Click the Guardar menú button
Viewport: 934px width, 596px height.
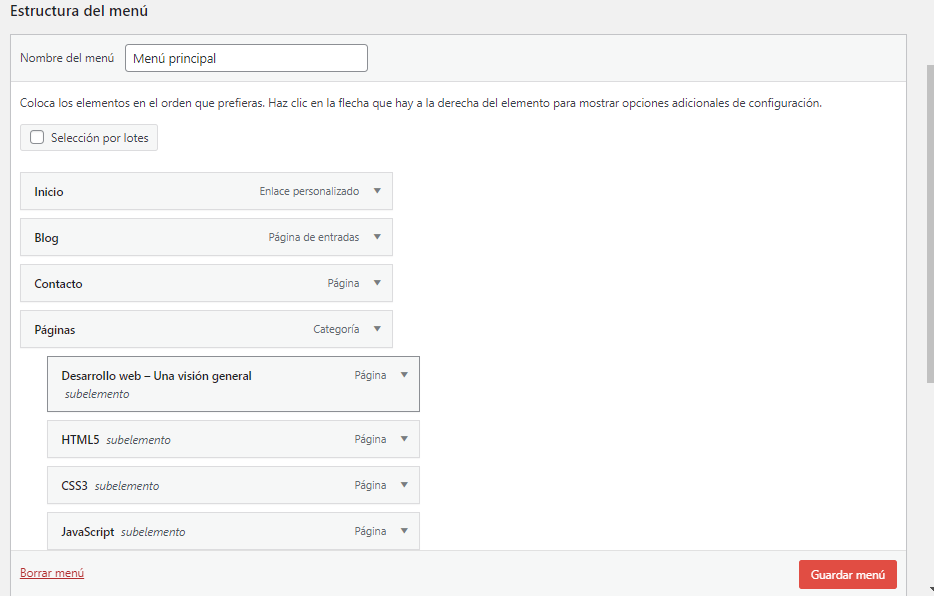pyautogui.click(x=848, y=575)
